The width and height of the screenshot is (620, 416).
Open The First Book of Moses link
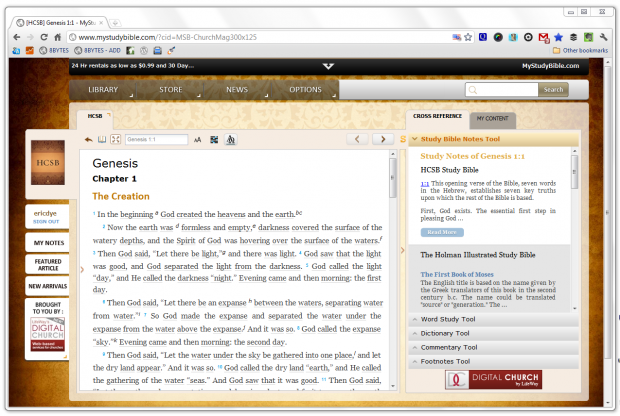coord(457,274)
